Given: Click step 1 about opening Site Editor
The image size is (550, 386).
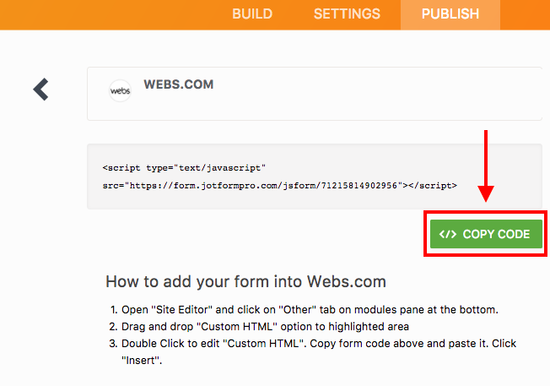Looking at the screenshot, I should coord(304,310).
